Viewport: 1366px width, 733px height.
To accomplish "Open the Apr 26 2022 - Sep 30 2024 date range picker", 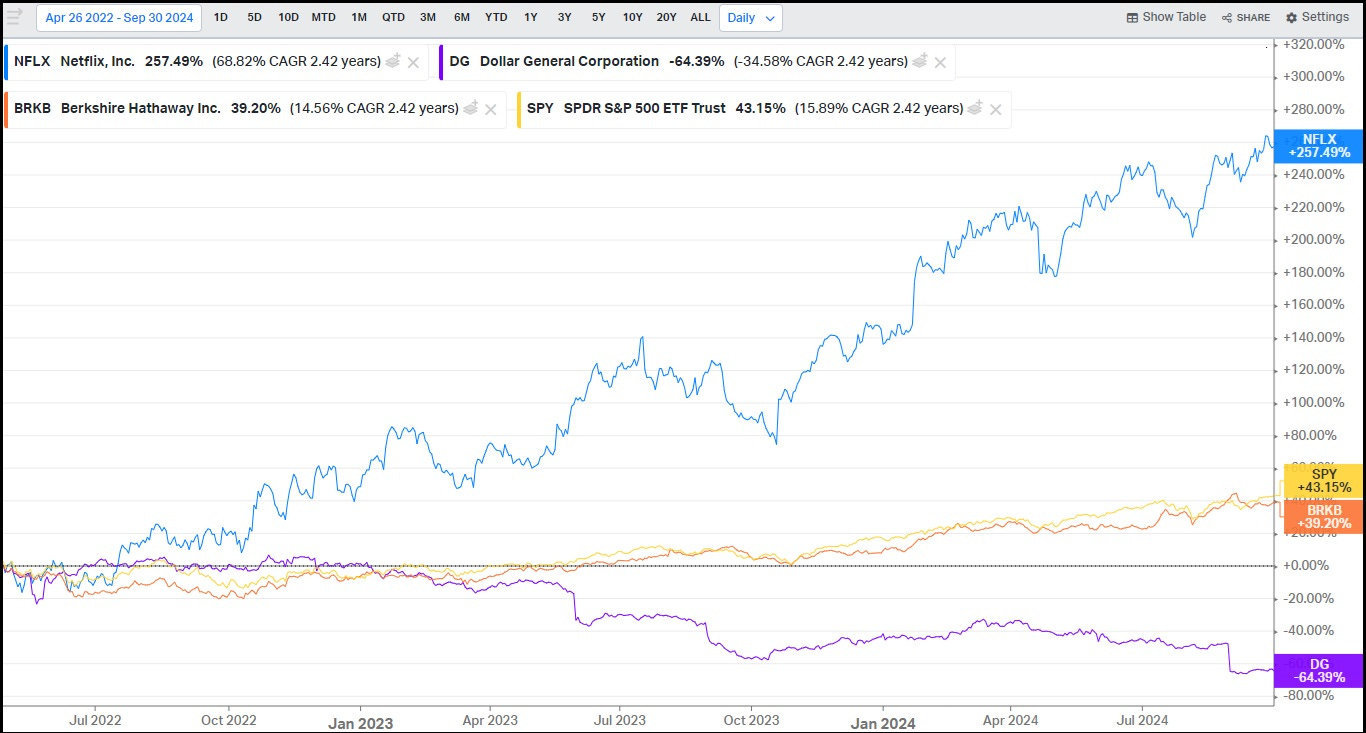I will 119,18.
